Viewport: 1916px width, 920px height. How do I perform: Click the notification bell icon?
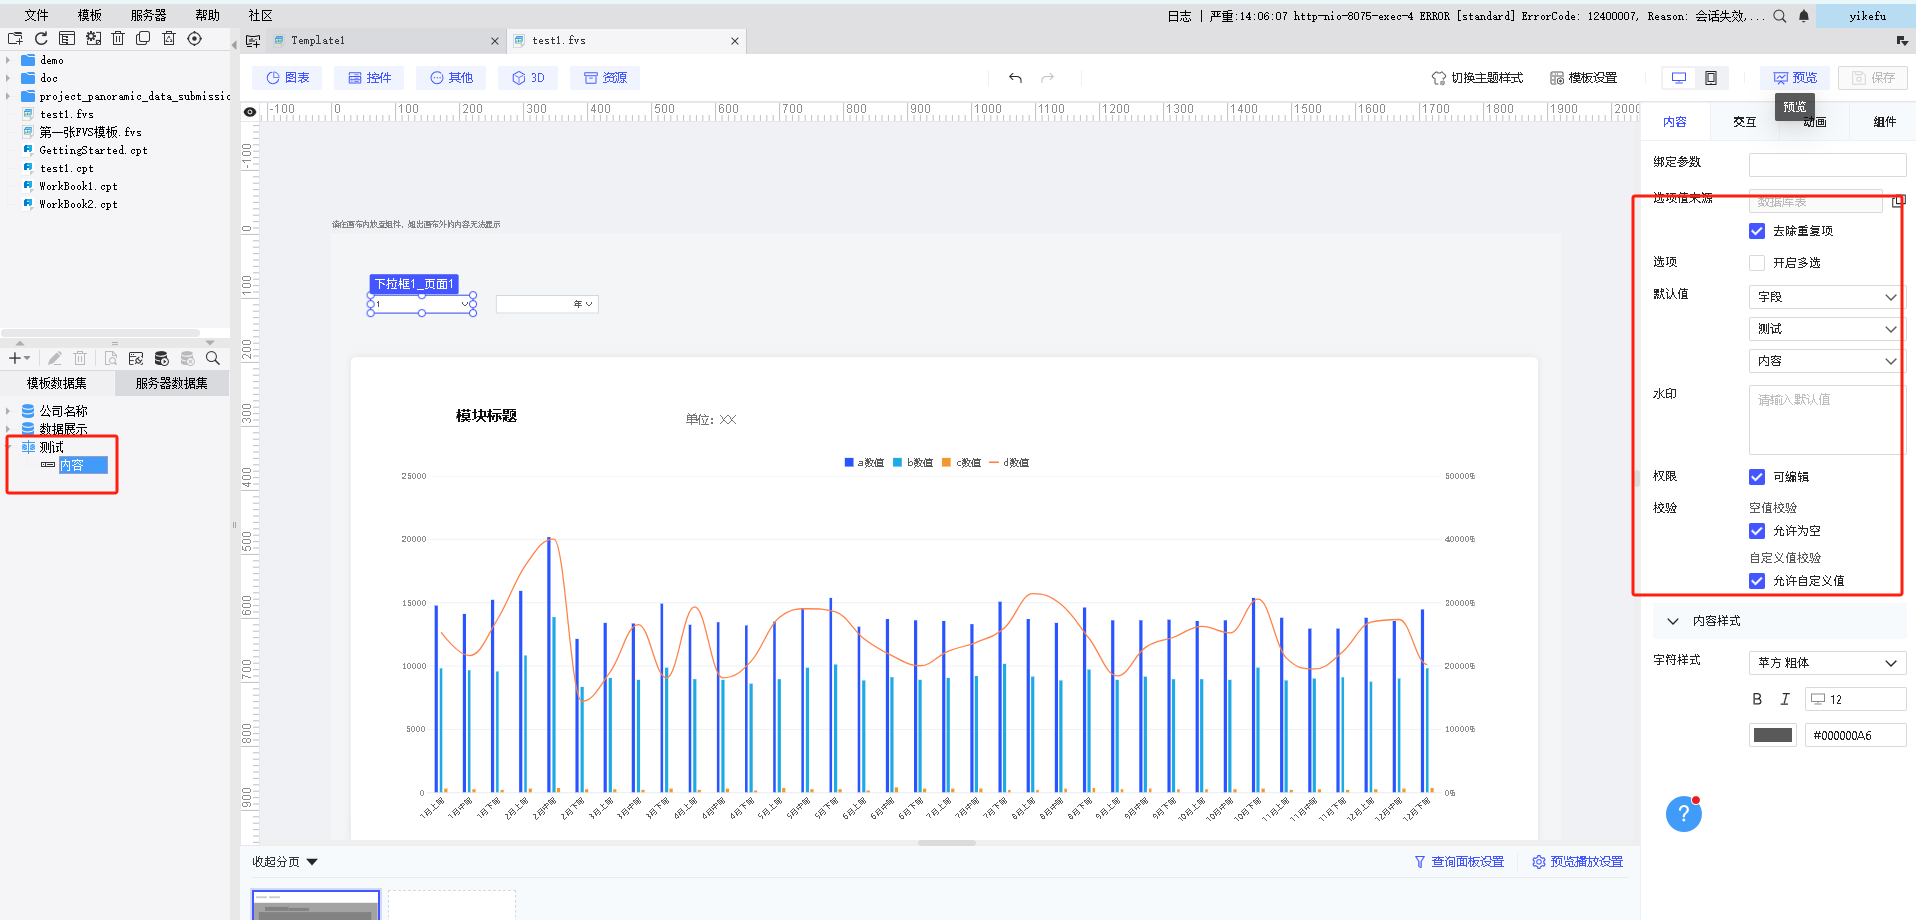click(x=1804, y=16)
